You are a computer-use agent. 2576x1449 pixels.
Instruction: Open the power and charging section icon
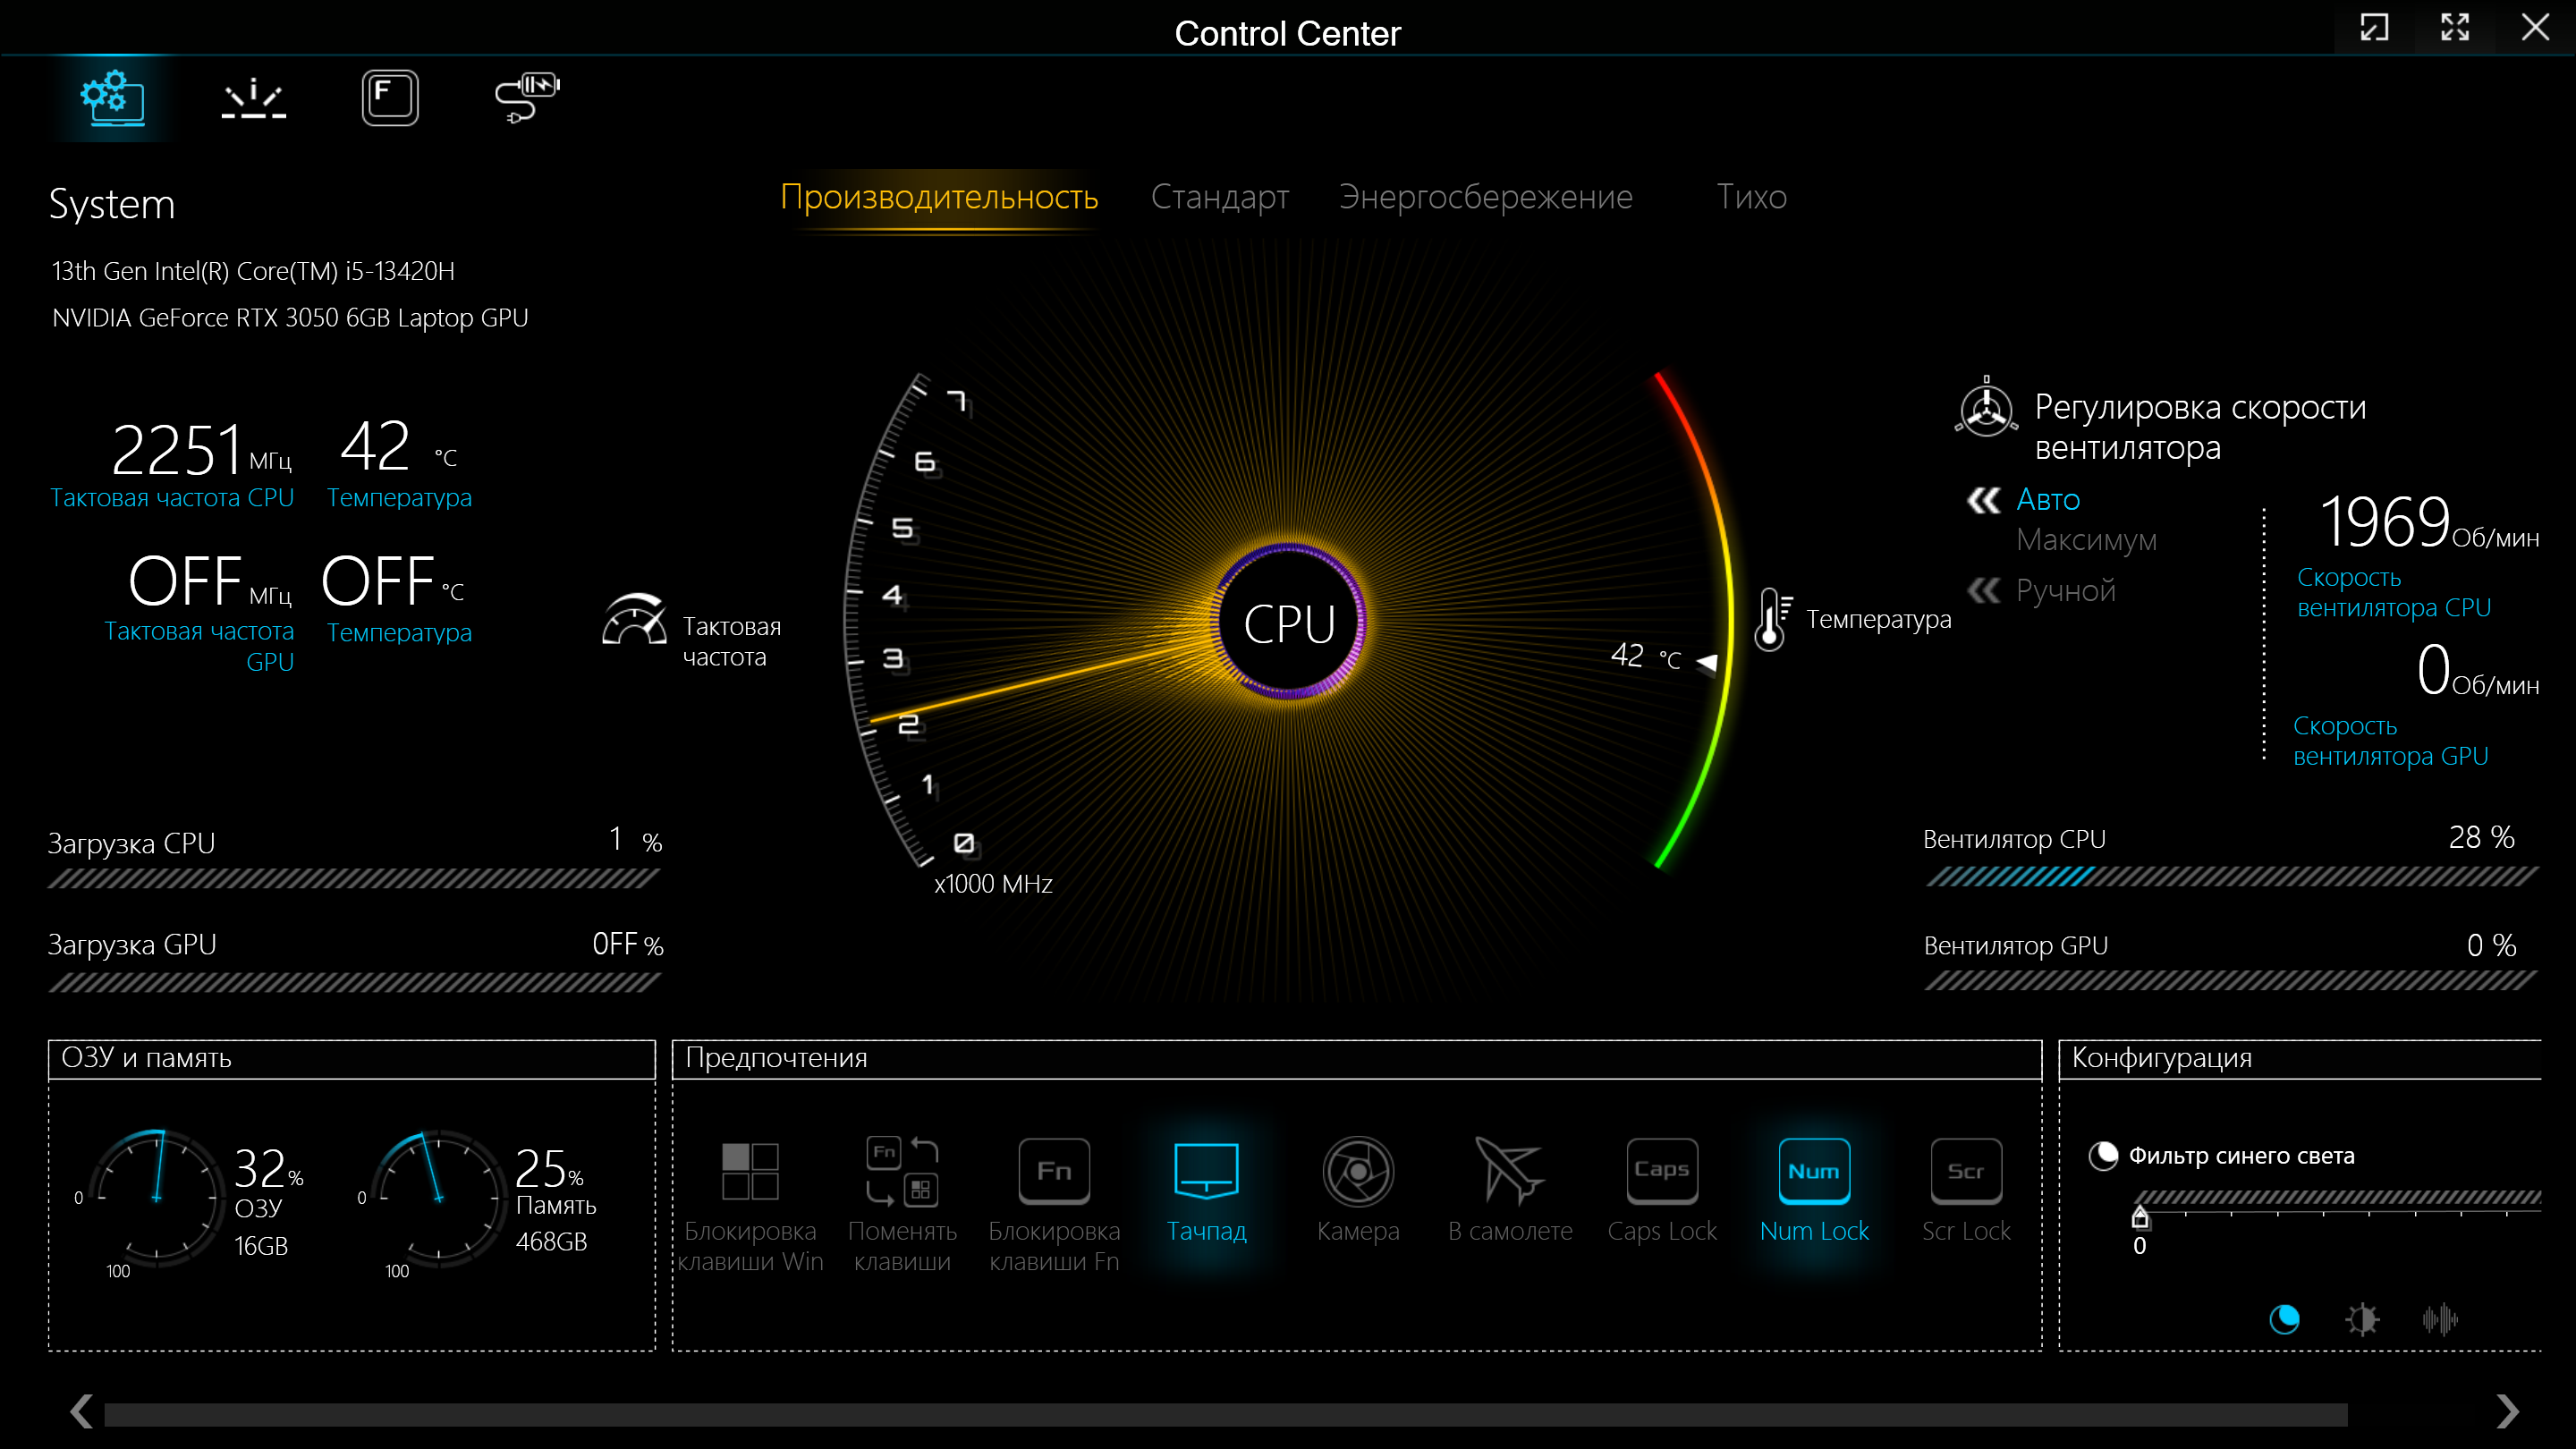point(527,98)
